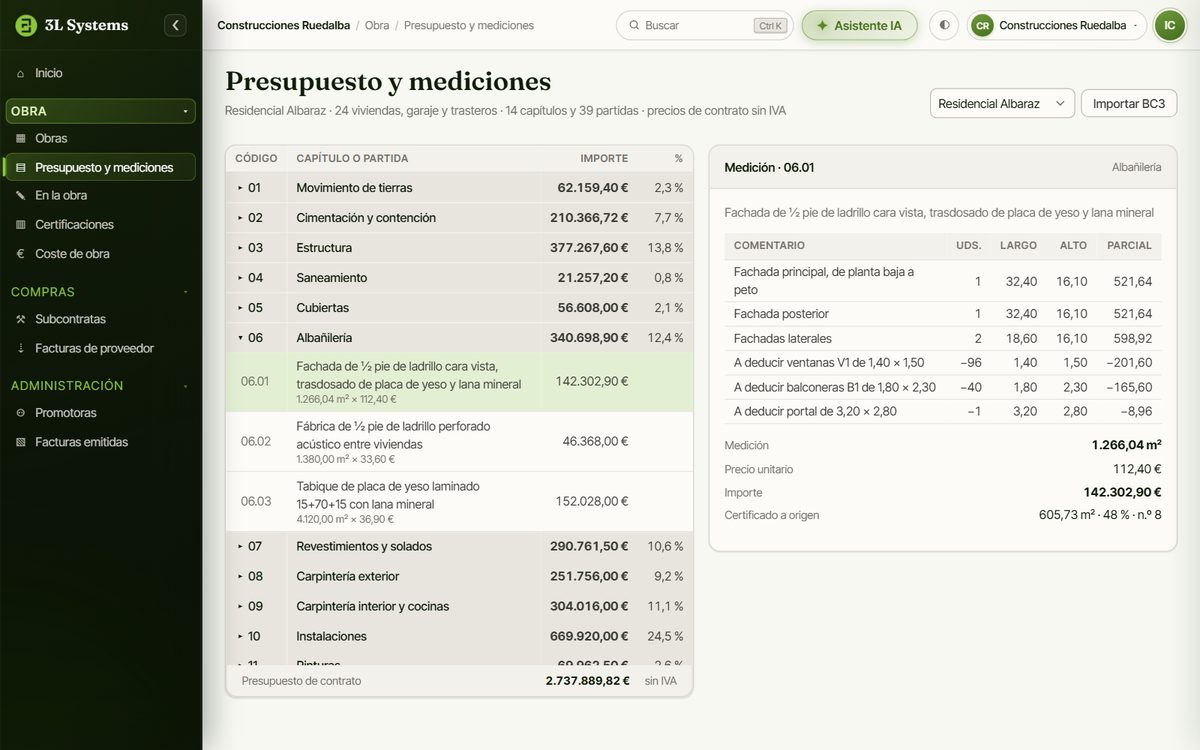Select partida 06.02 ladrillo perforado acústico
The height and width of the screenshot is (750, 1200).
point(459,442)
